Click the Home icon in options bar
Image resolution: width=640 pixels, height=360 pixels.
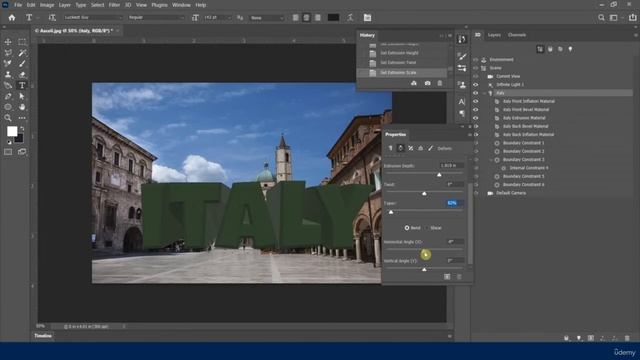point(12,18)
